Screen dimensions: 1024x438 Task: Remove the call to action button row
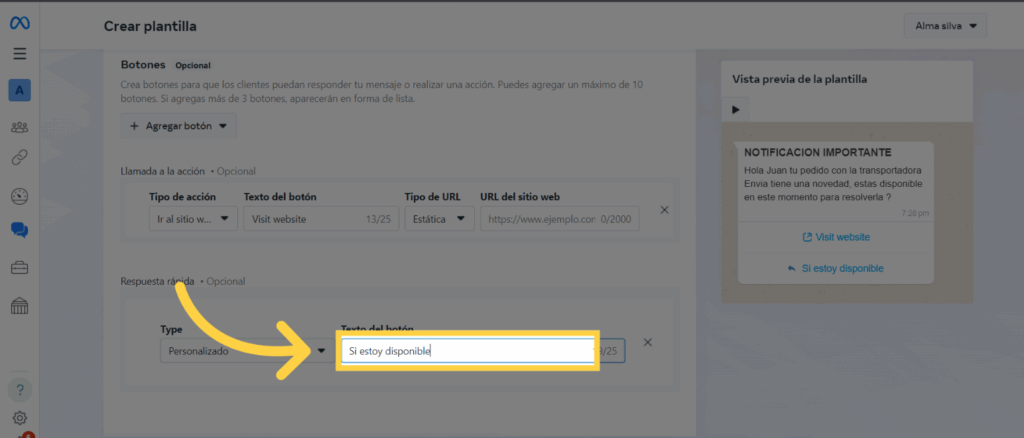(x=664, y=210)
